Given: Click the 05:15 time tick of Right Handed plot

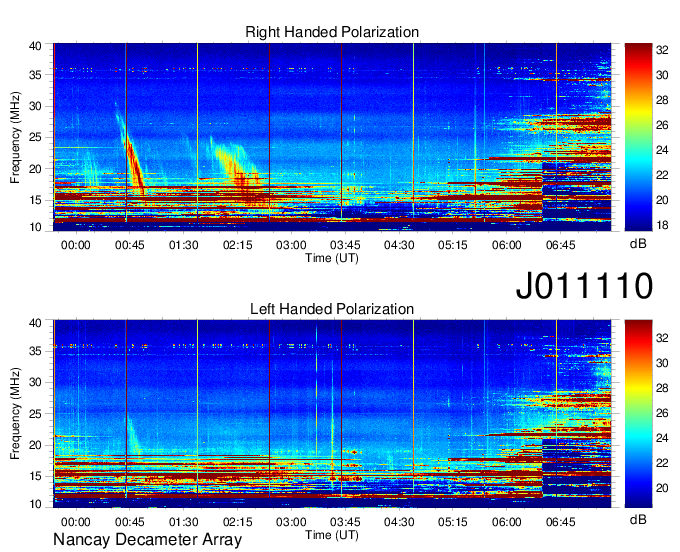Looking at the screenshot, I should point(453,245).
